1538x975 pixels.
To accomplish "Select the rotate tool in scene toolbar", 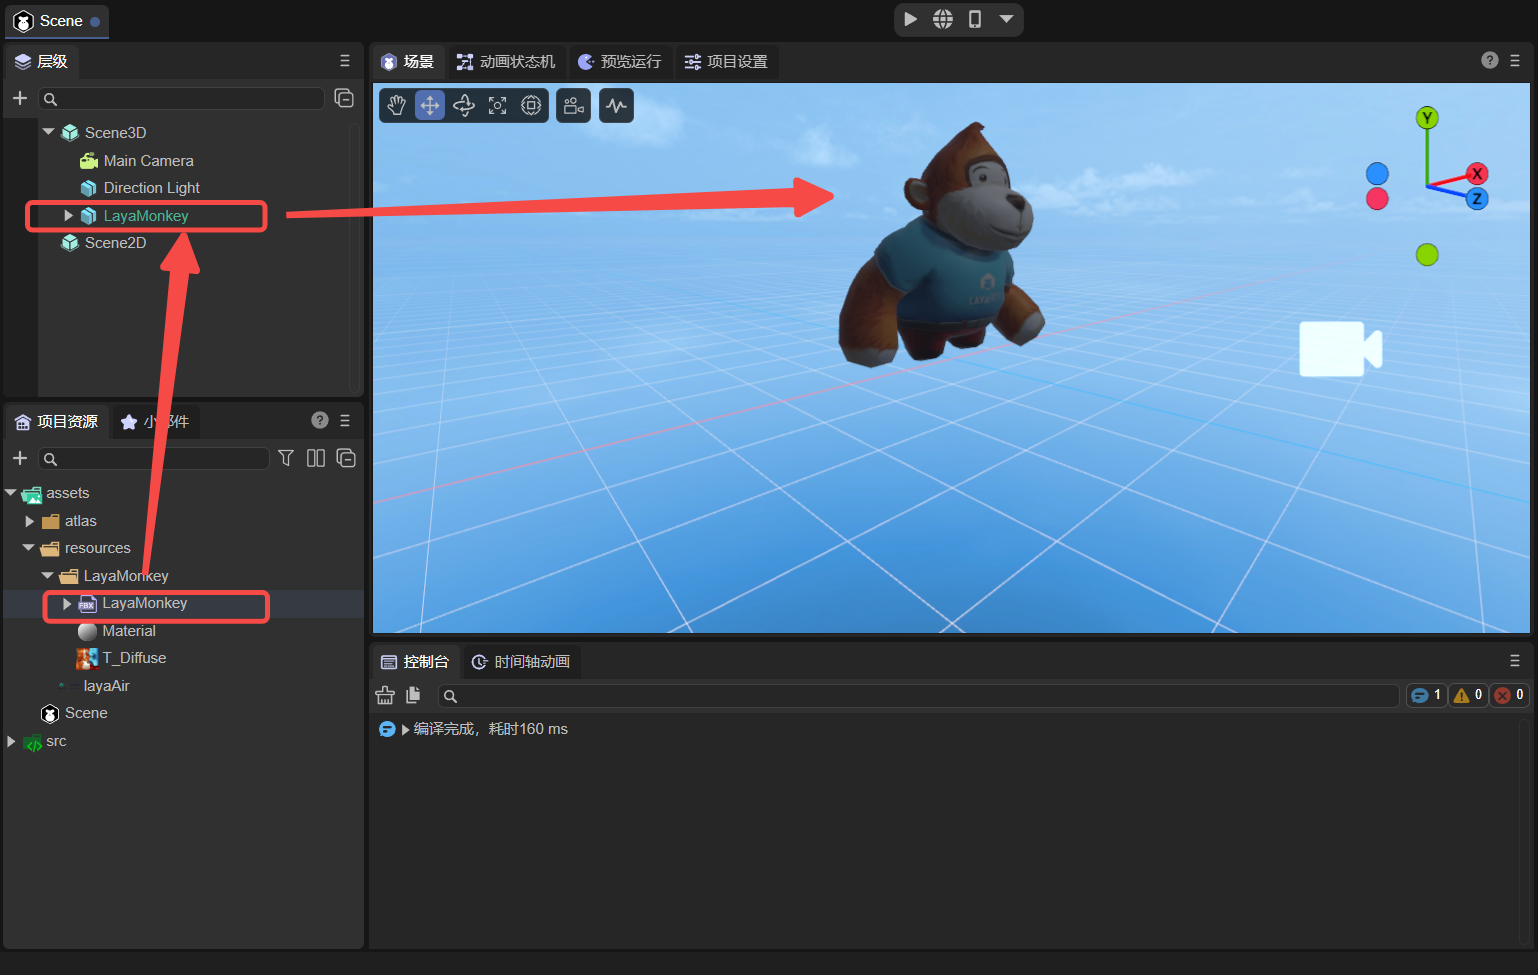I will coord(464,106).
